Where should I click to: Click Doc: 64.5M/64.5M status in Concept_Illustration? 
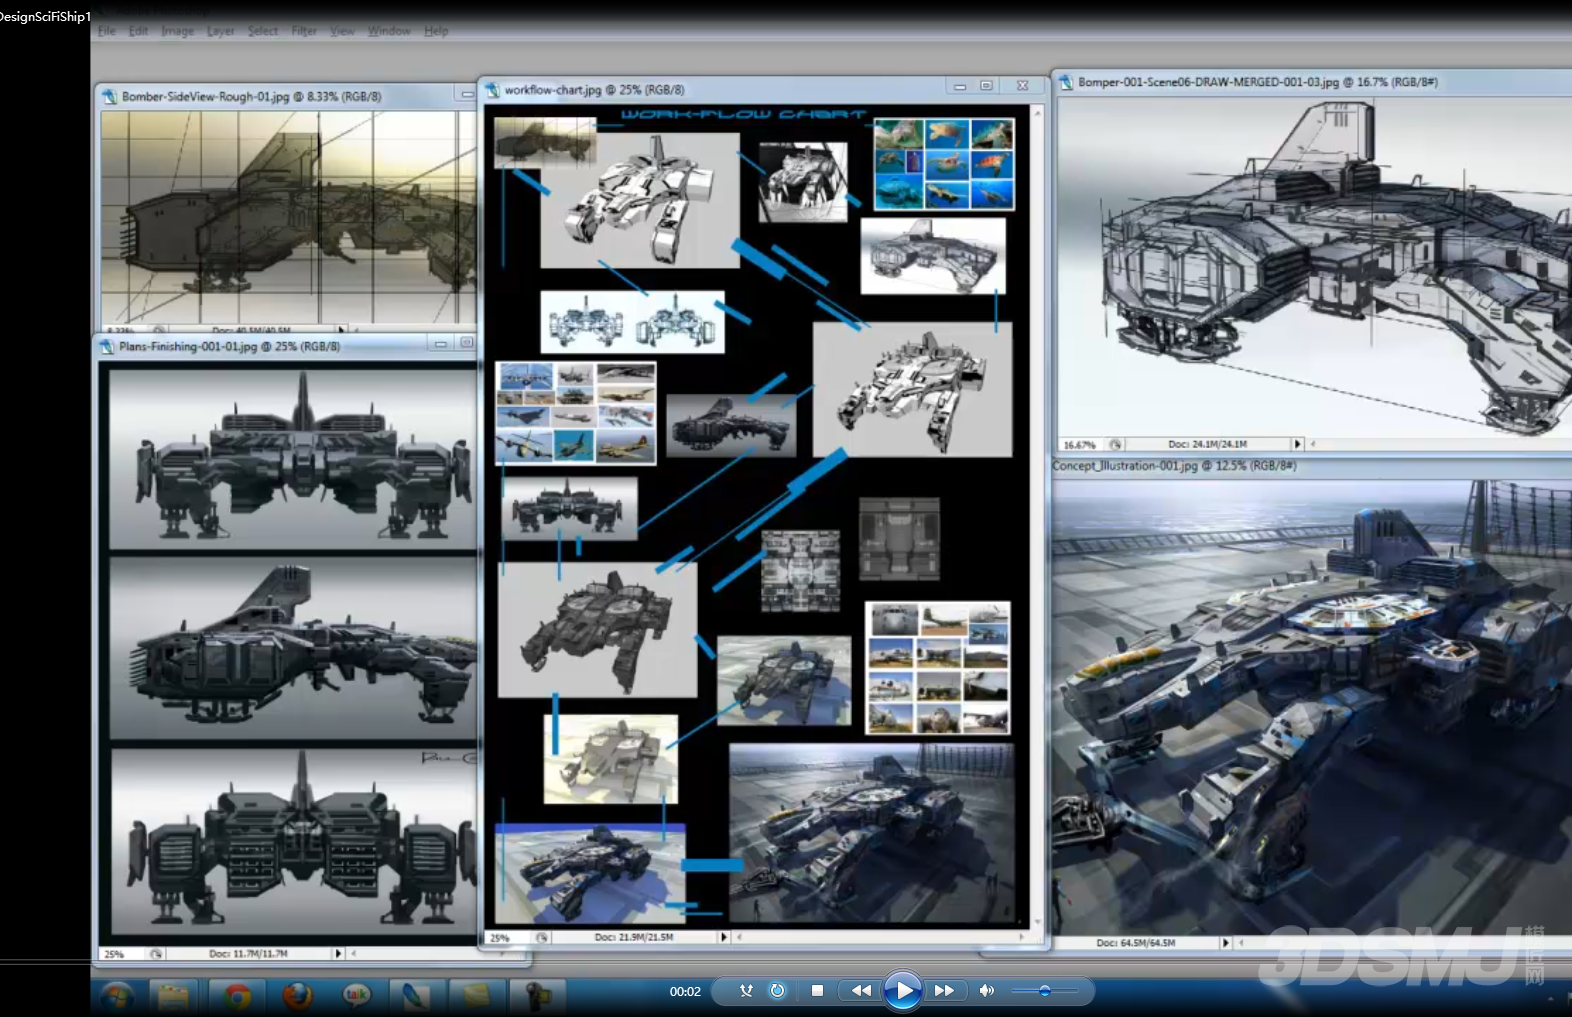pyautogui.click(x=1136, y=943)
